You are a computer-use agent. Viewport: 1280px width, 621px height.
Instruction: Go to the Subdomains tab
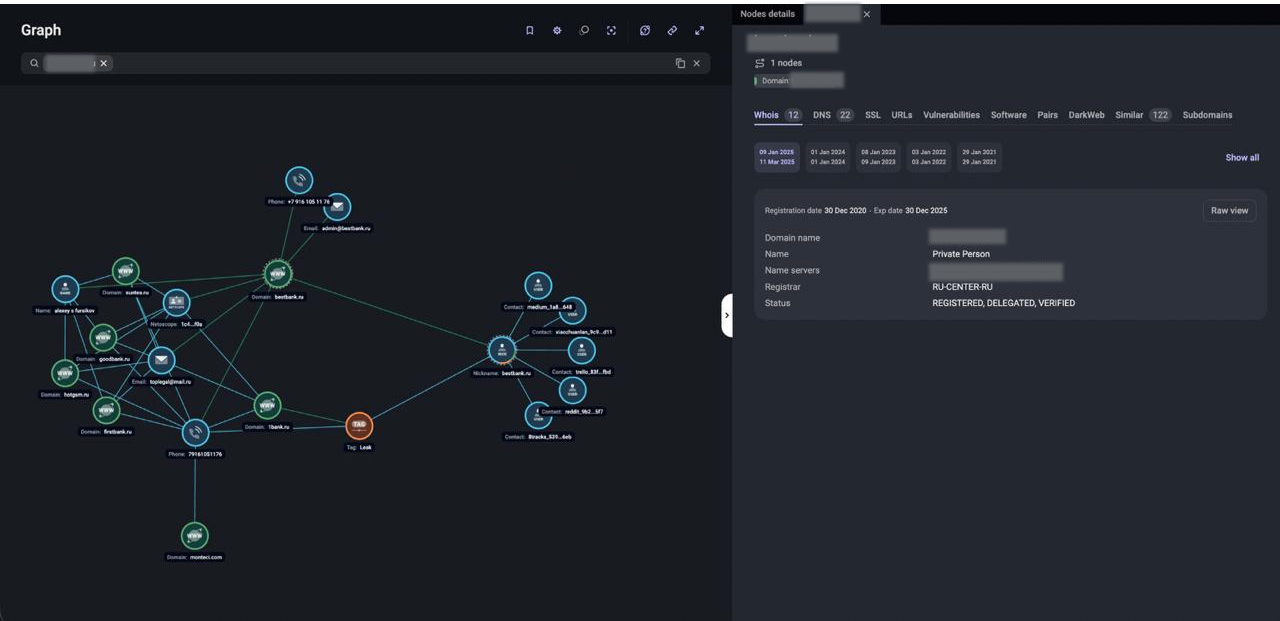coord(1207,115)
